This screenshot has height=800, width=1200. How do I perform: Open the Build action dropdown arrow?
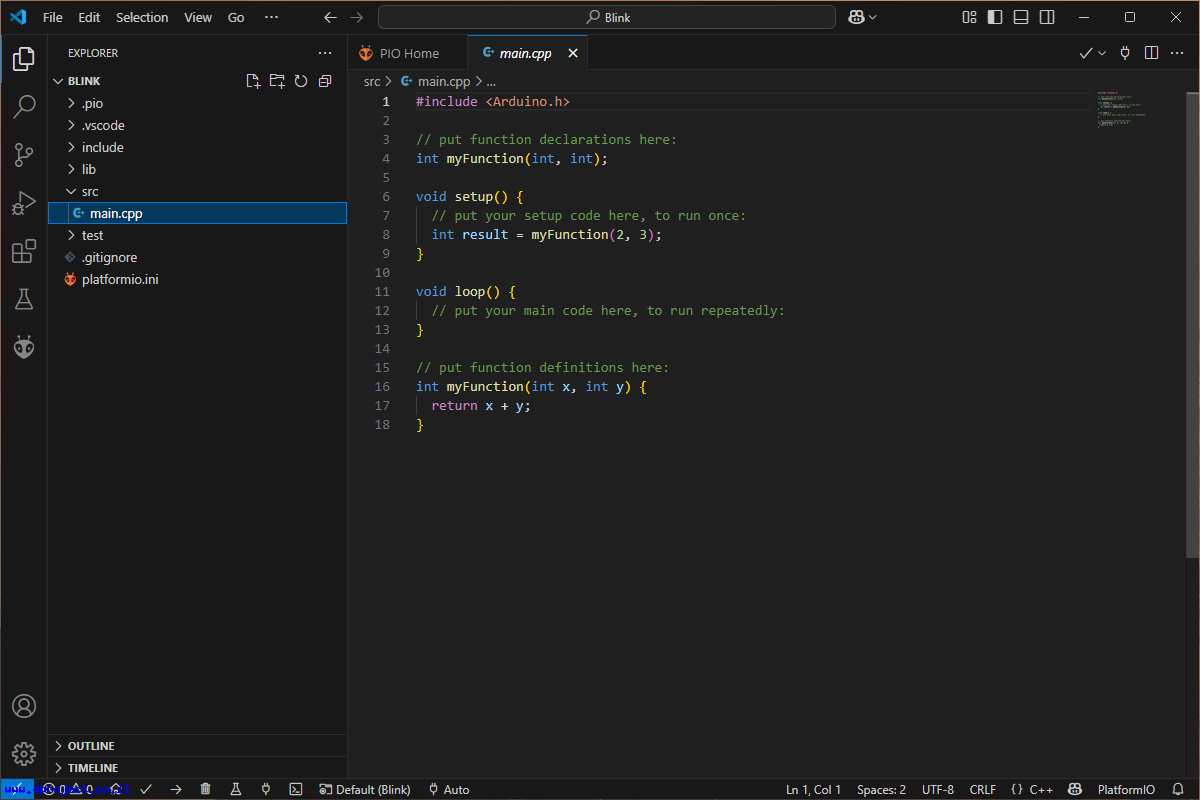1102,53
